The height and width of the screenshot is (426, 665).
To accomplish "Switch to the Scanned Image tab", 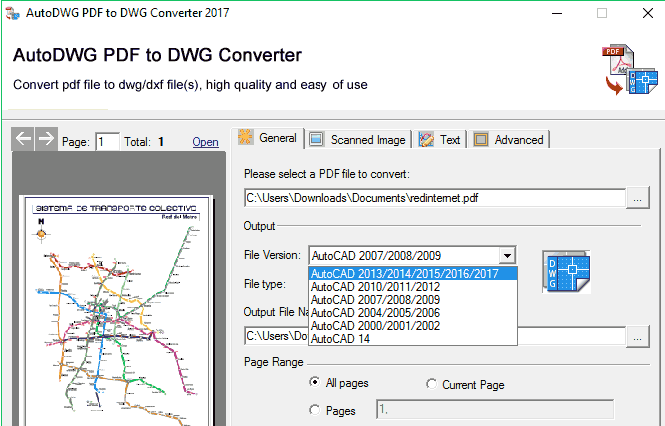I will [x=358, y=140].
